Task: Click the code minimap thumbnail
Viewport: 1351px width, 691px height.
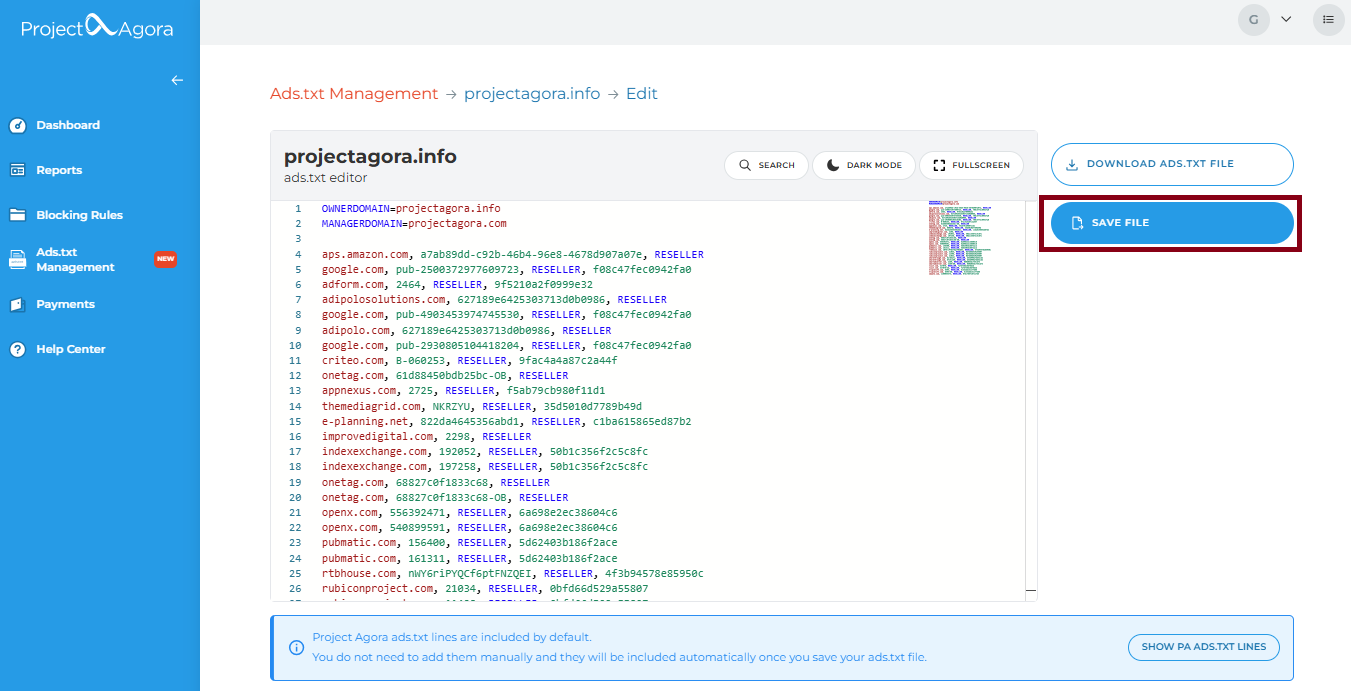Action: pos(959,238)
